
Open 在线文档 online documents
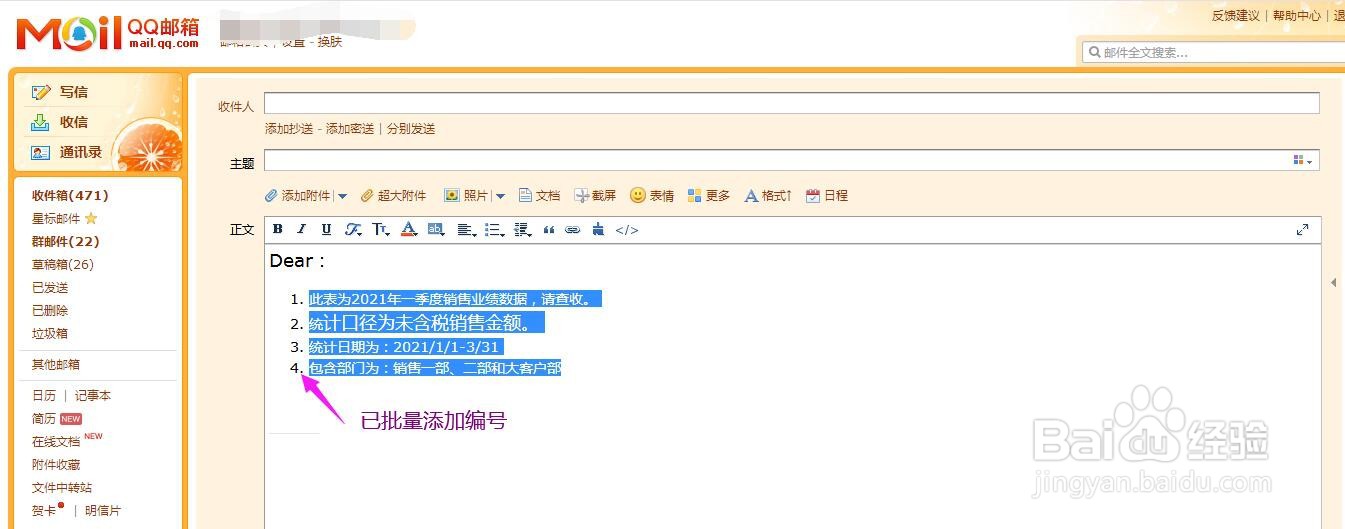click(56, 442)
